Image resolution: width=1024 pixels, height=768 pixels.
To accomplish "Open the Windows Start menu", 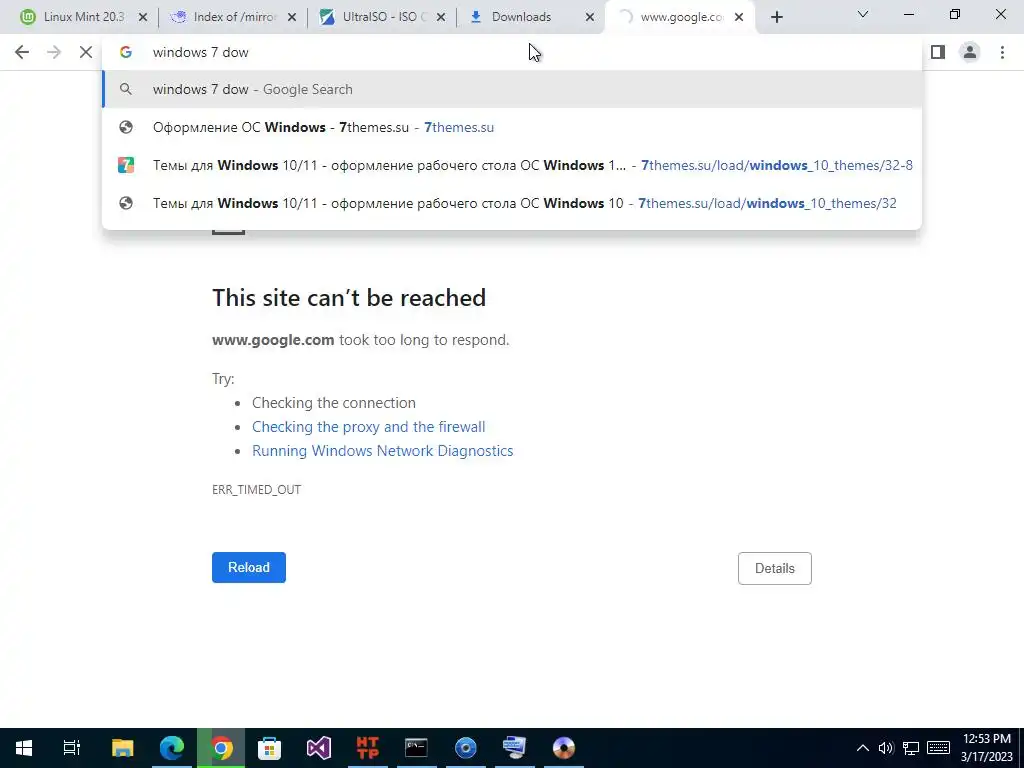I will (24, 748).
